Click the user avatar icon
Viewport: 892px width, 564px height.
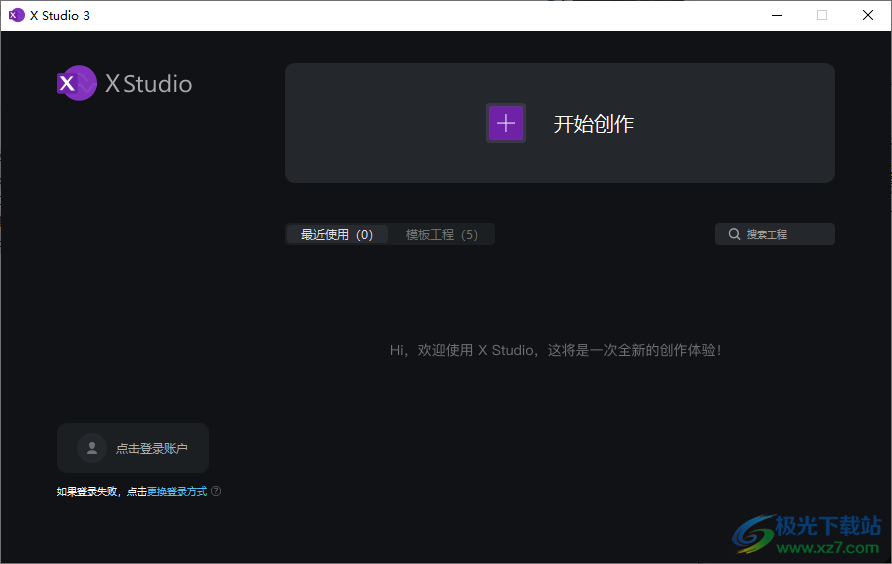[92, 448]
